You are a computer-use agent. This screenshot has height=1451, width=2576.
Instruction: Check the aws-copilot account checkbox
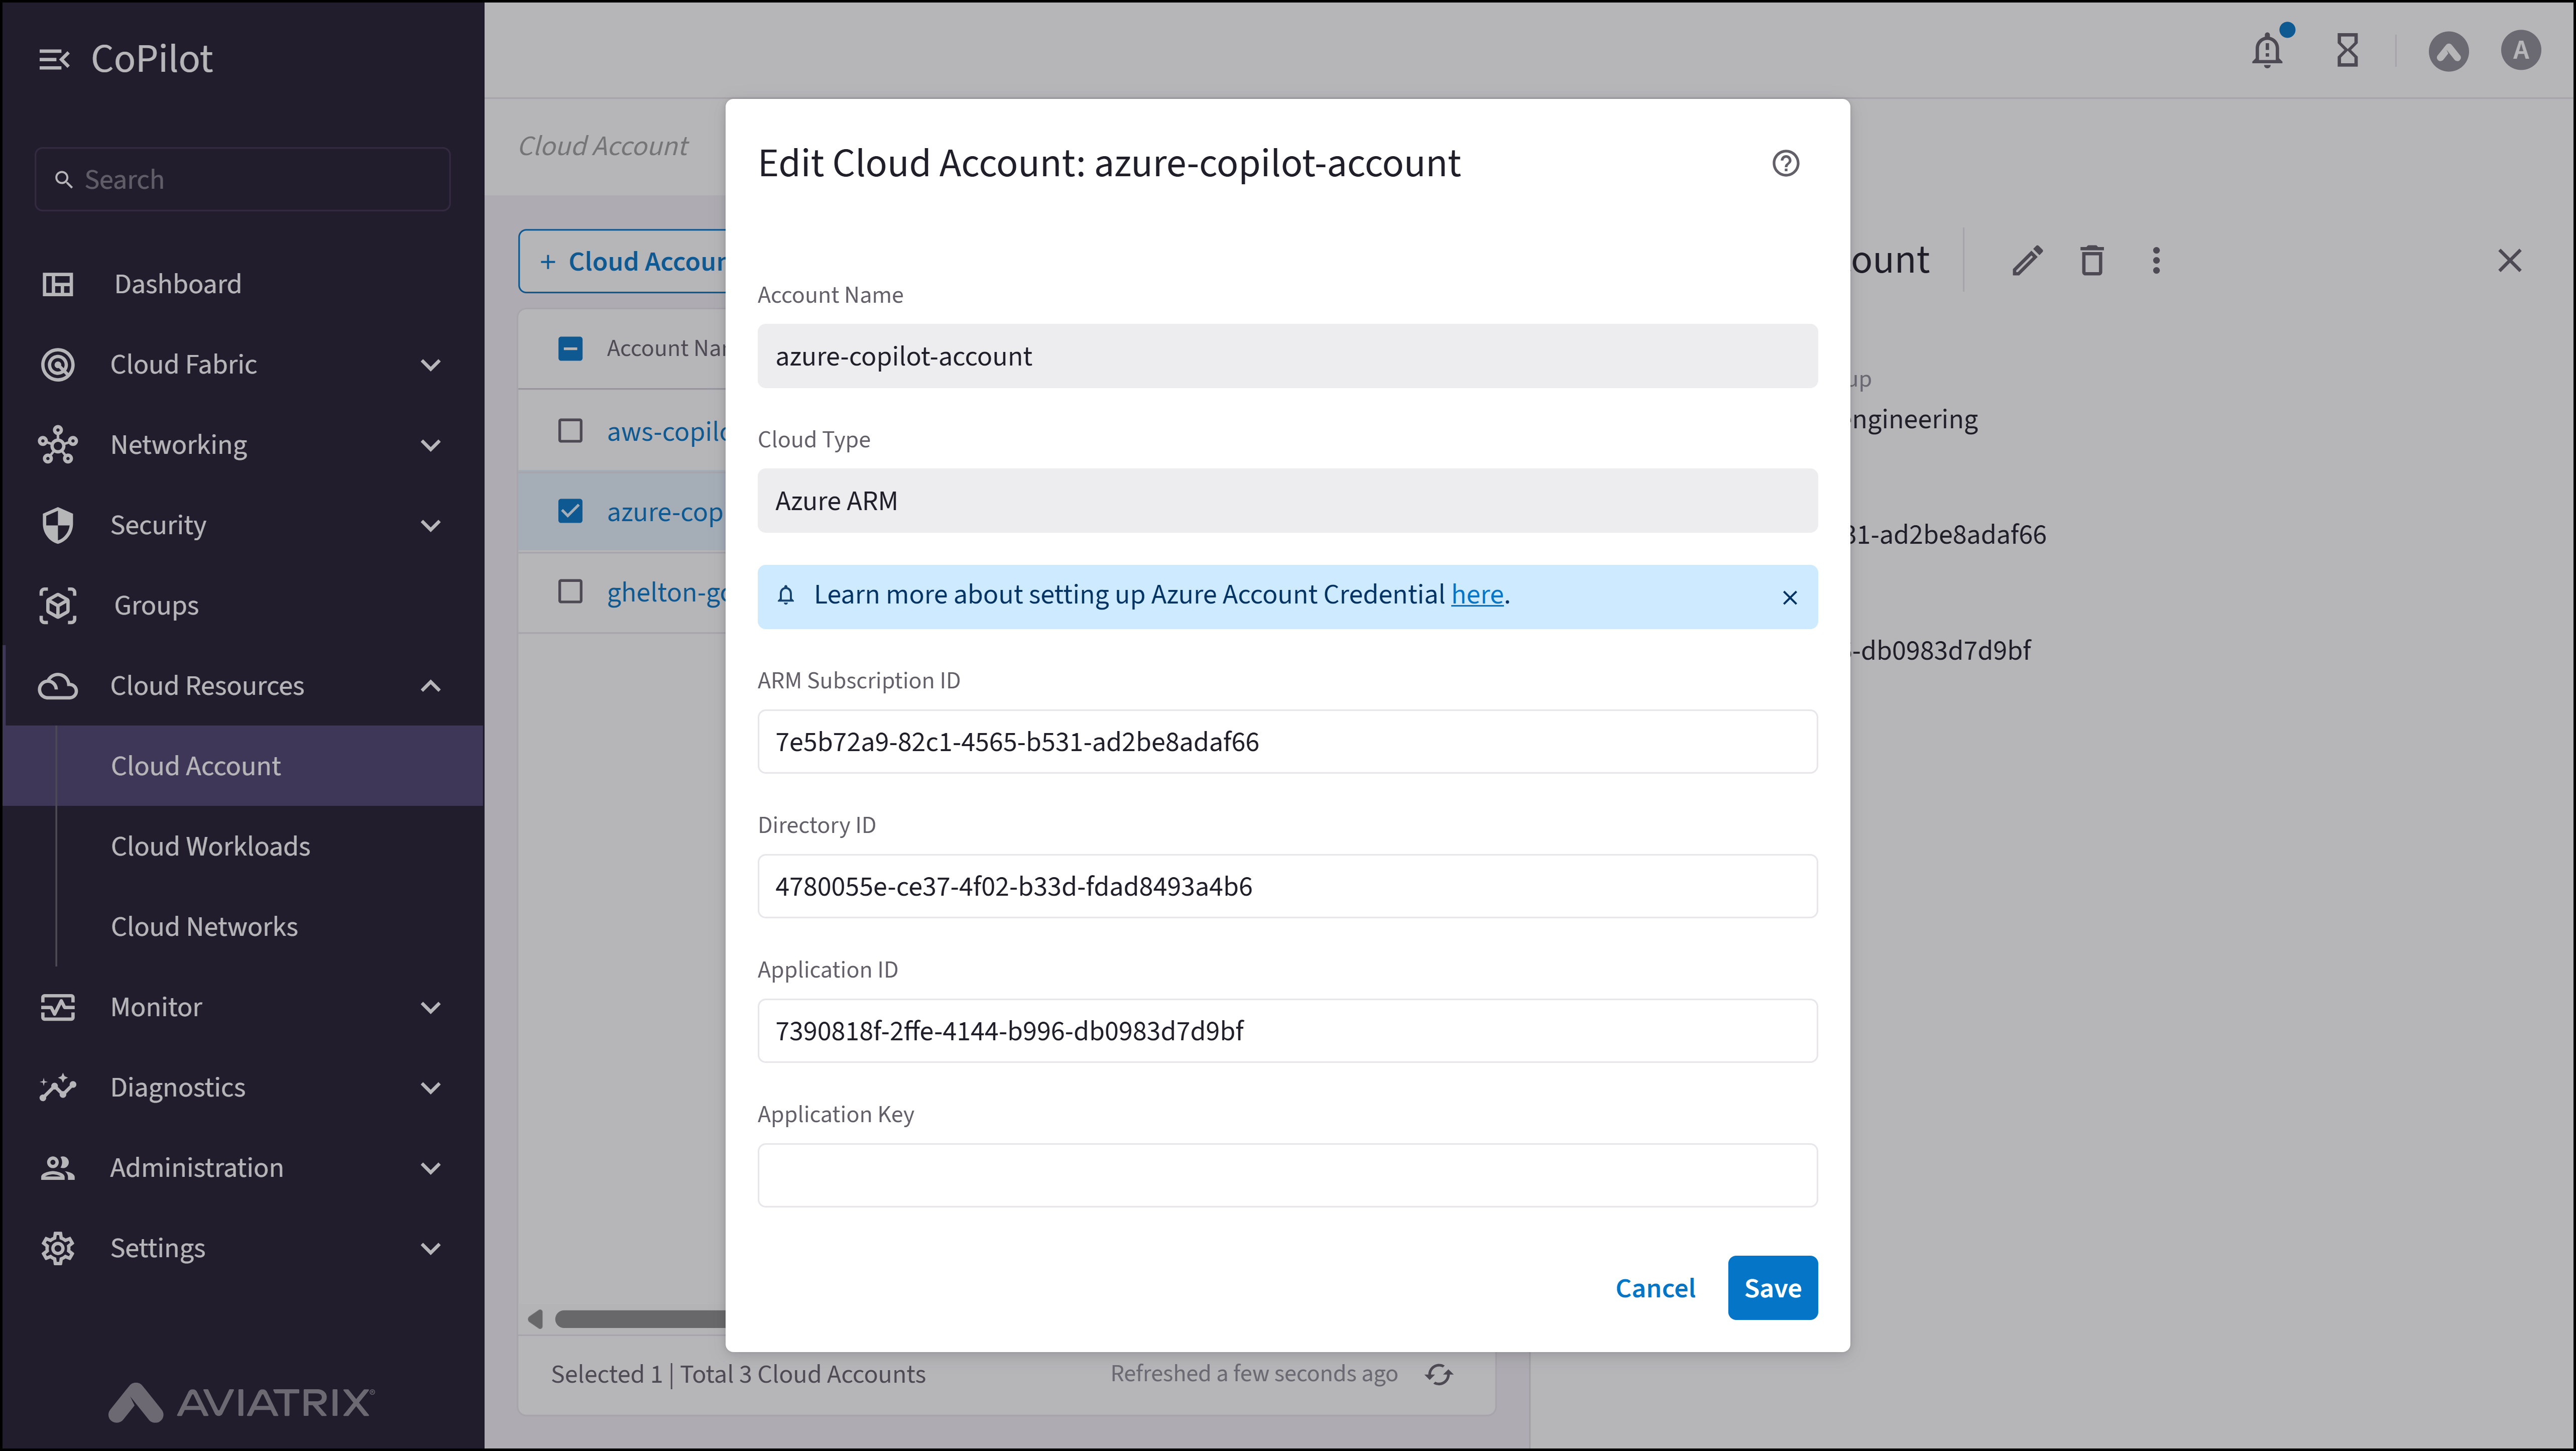point(570,430)
